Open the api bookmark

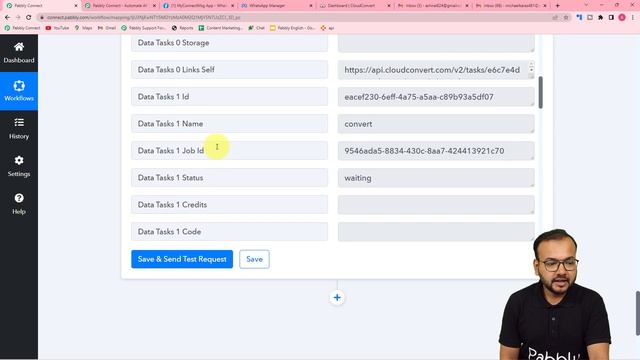click(327, 28)
